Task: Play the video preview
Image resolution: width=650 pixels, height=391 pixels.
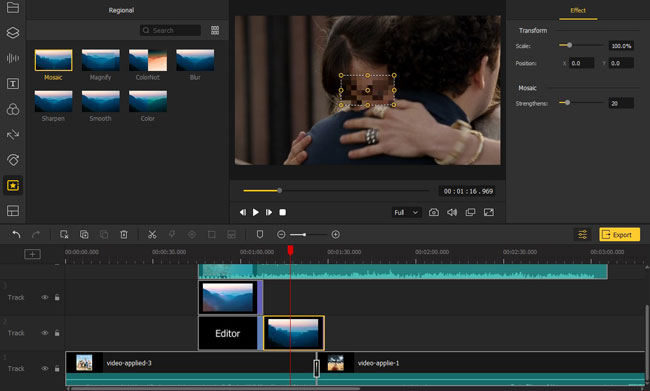Action: [256, 212]
